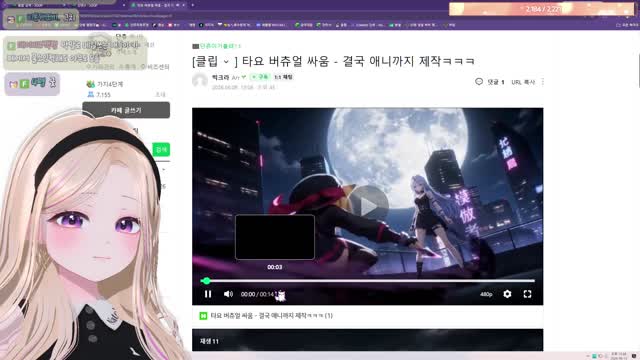Switch the video to fullscreen

click(527, 294)
